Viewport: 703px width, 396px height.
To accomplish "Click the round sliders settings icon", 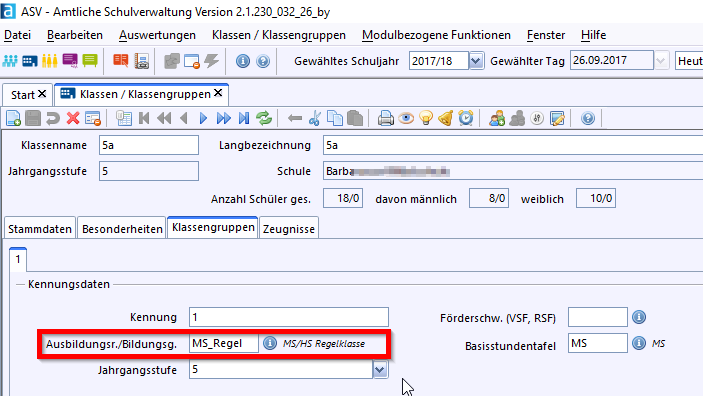I will coord(537,118).
